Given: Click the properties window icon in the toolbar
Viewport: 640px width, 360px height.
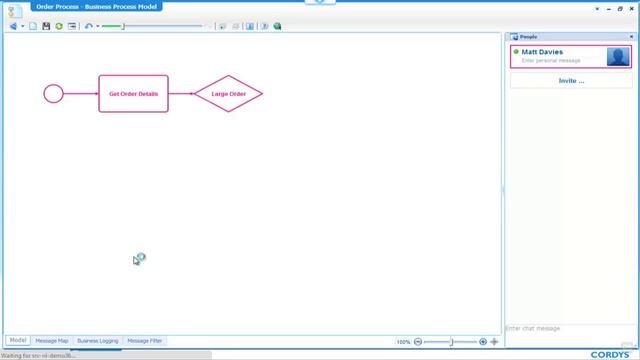Looking at the screenshot, I should pyautogui.click(x=72, y=26).
